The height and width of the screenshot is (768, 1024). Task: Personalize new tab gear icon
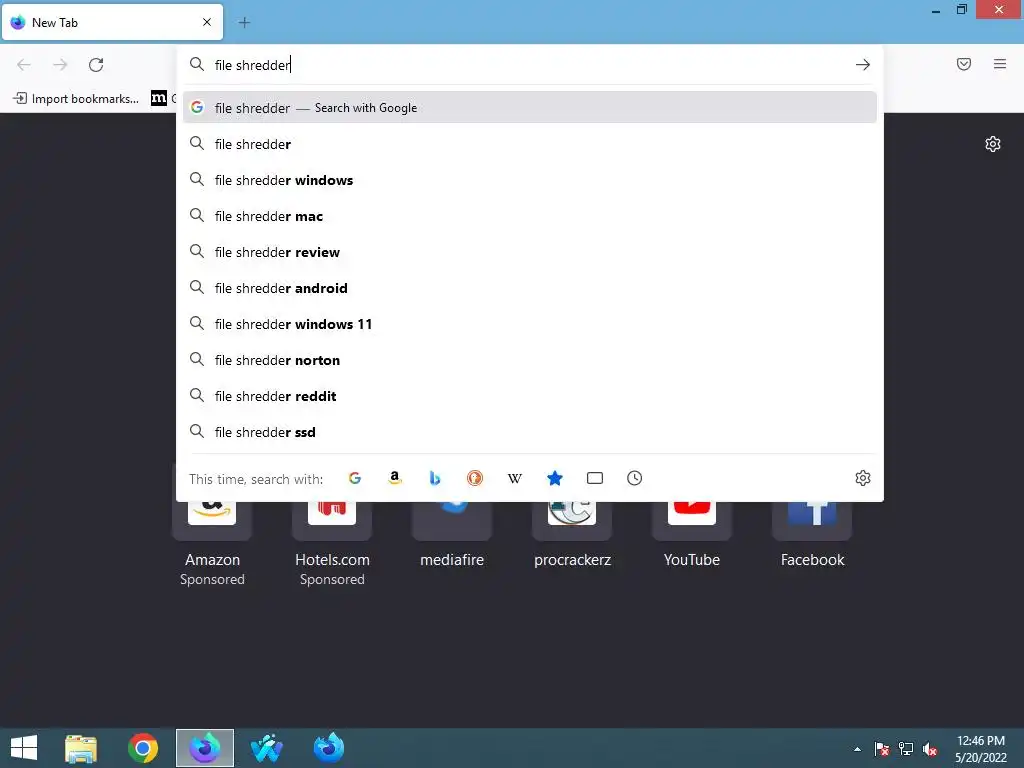(x=993, y=144)
